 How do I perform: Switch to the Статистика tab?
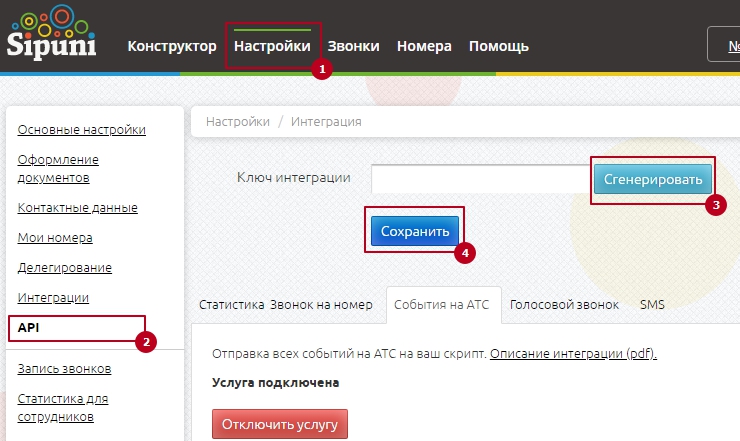coord(232,305)
